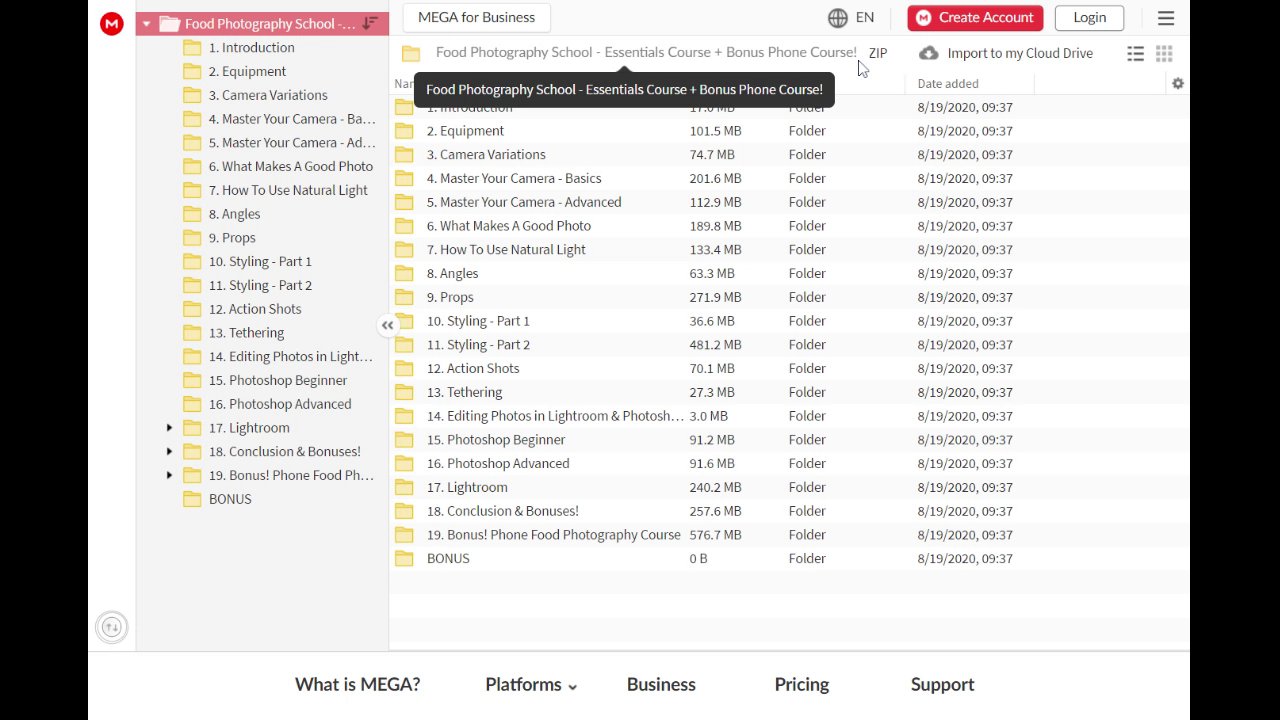Viewport: 1280px width, 720px height.
Task: Select the 15. Photoshop Beginner file row
Action: (x=789, y=440)
